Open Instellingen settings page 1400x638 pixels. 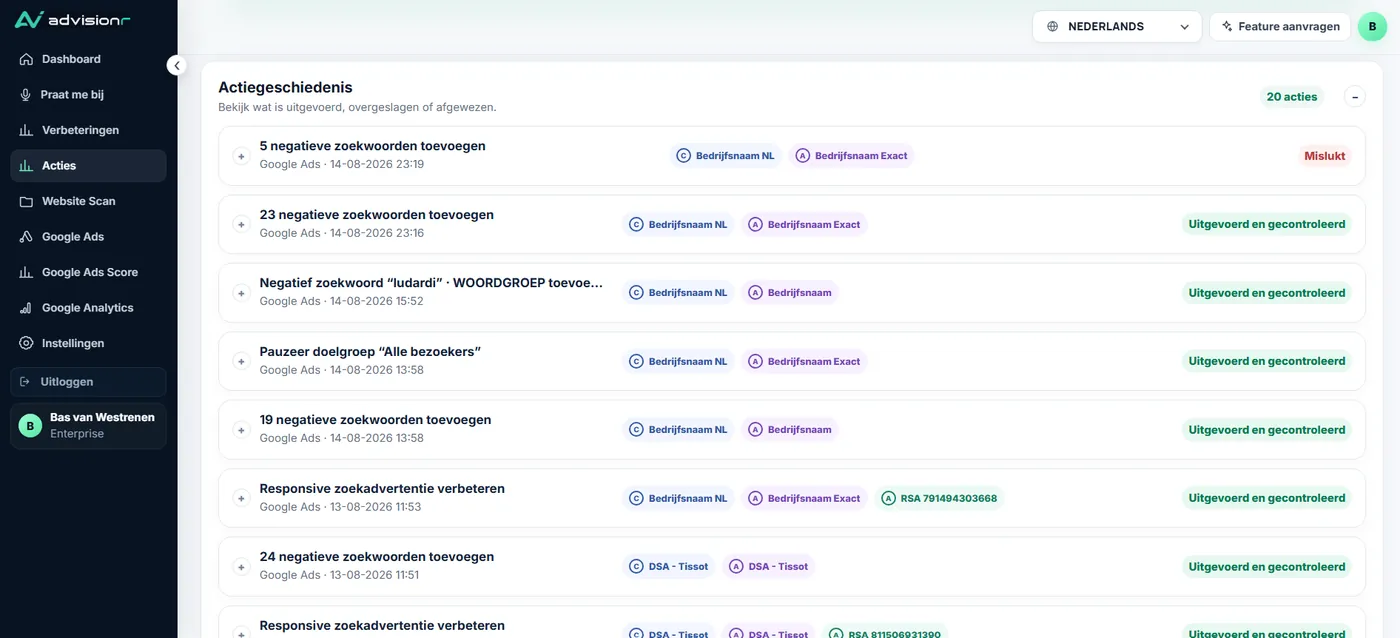coord(88,343)
